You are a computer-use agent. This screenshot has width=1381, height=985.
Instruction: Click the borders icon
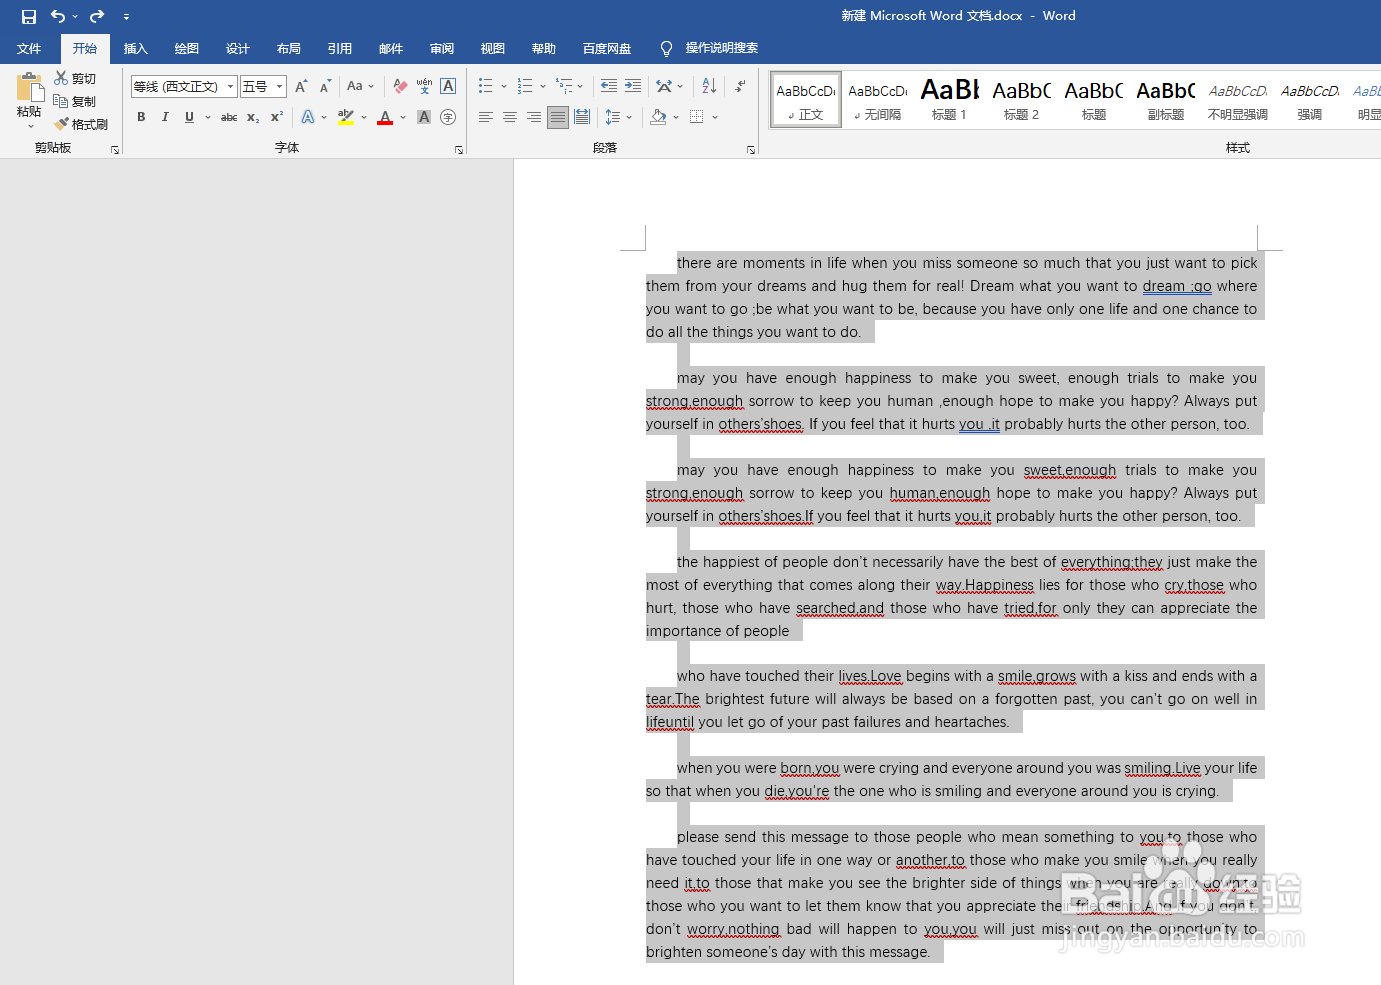point(697,117)
